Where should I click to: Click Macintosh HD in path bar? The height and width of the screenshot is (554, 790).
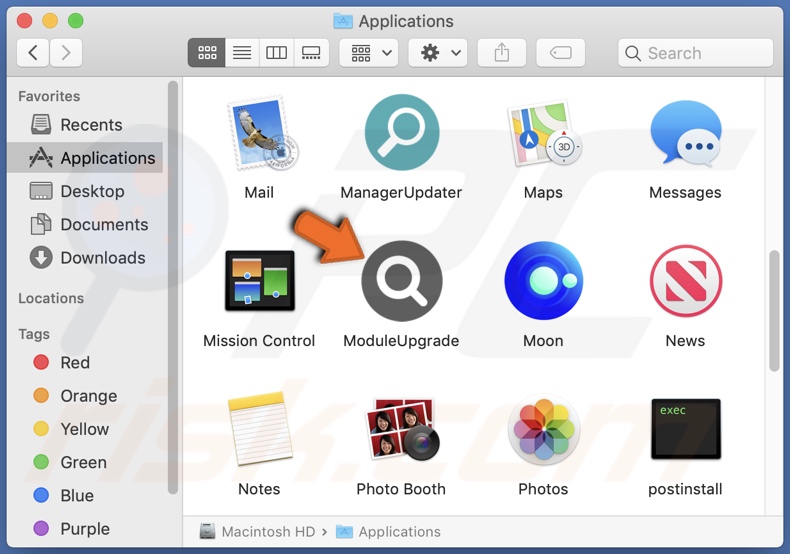[x=257, y=531]
